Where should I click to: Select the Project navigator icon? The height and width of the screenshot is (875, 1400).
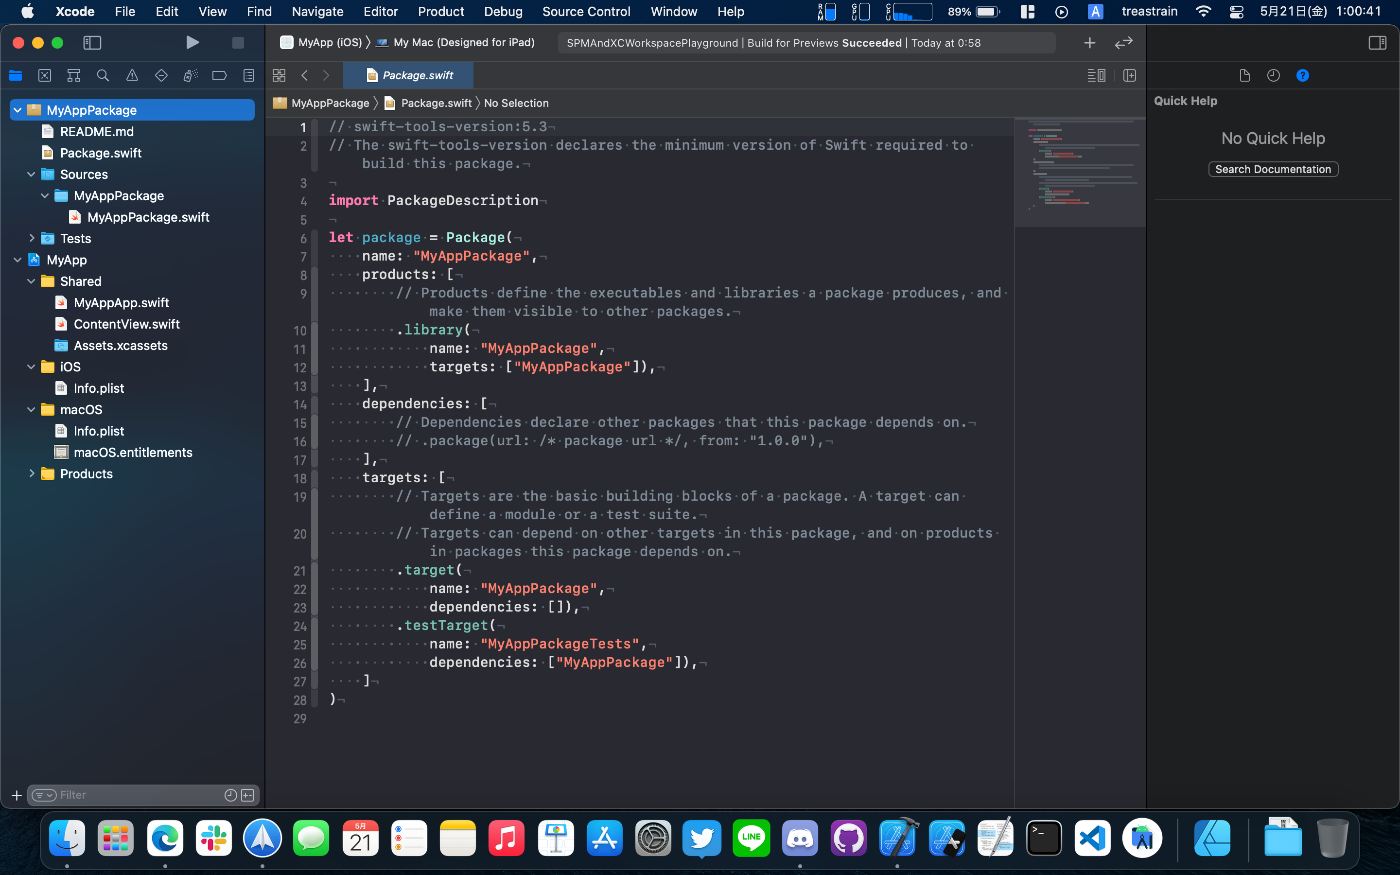(x=15, y=75)
